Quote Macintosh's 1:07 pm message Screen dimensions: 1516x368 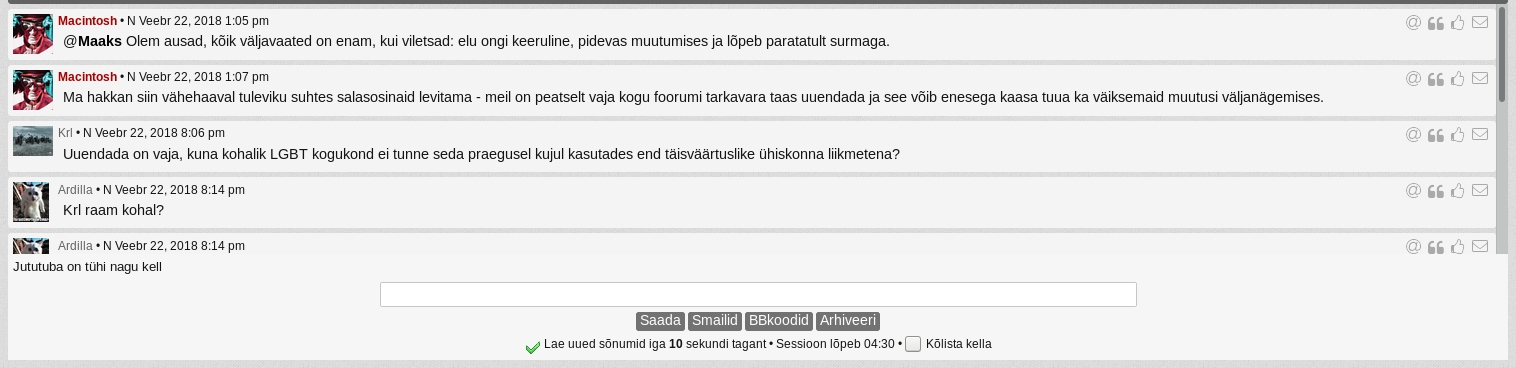[1435, 79]
